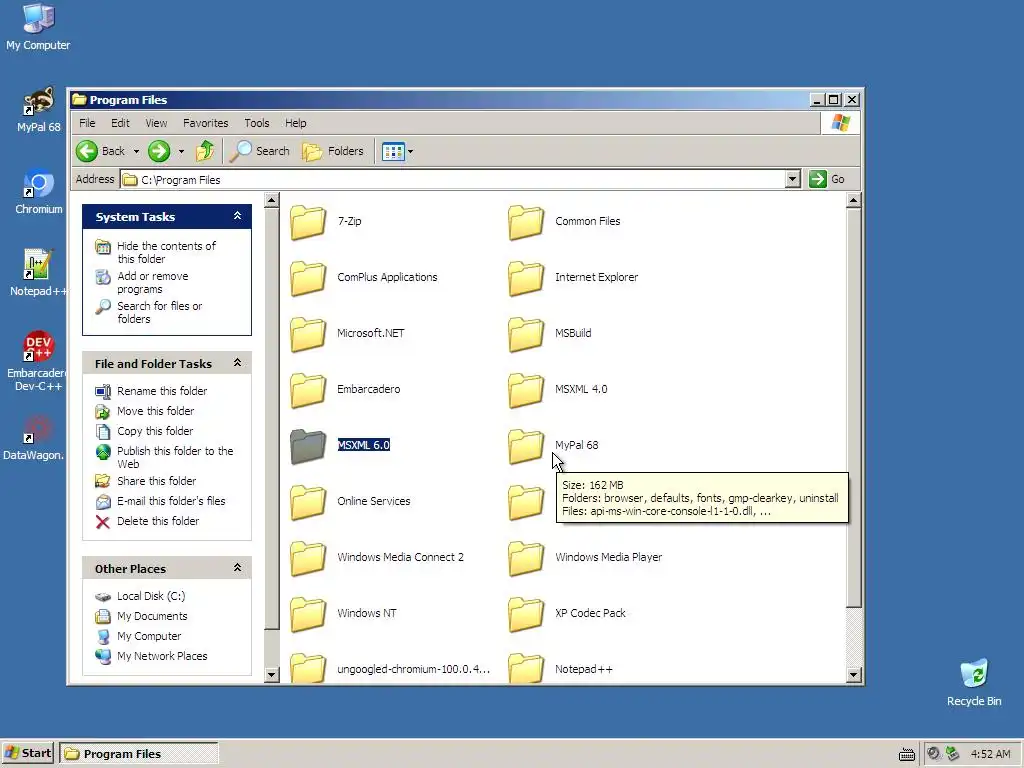Open the File menu

87,123
